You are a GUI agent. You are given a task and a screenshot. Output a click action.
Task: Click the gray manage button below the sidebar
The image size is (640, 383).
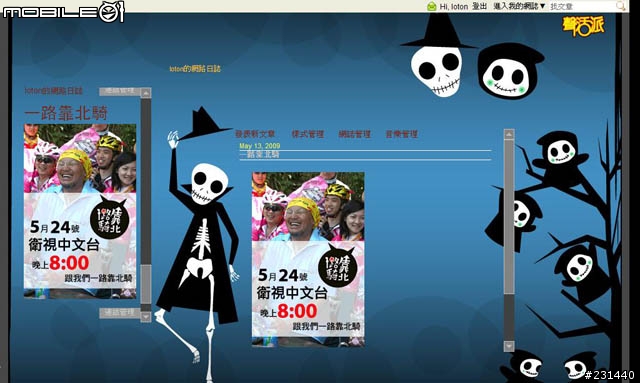click(120, 313)
